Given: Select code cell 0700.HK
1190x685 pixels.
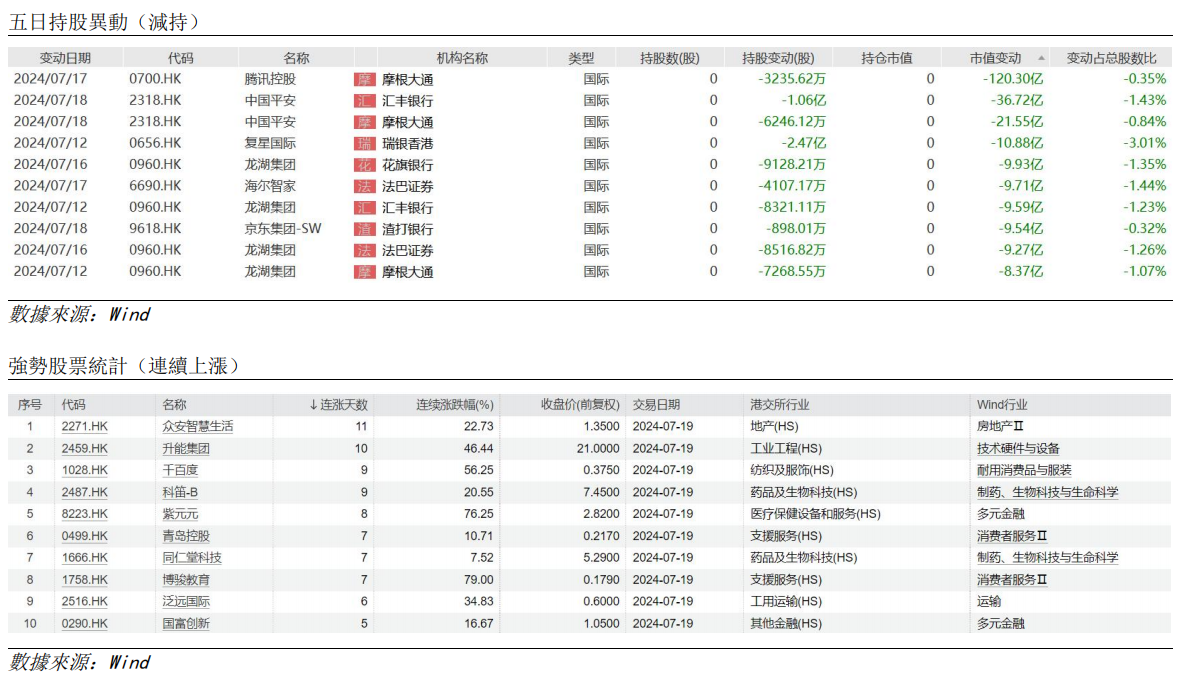Looking at the screenshot, I should [x=155, y=79].
